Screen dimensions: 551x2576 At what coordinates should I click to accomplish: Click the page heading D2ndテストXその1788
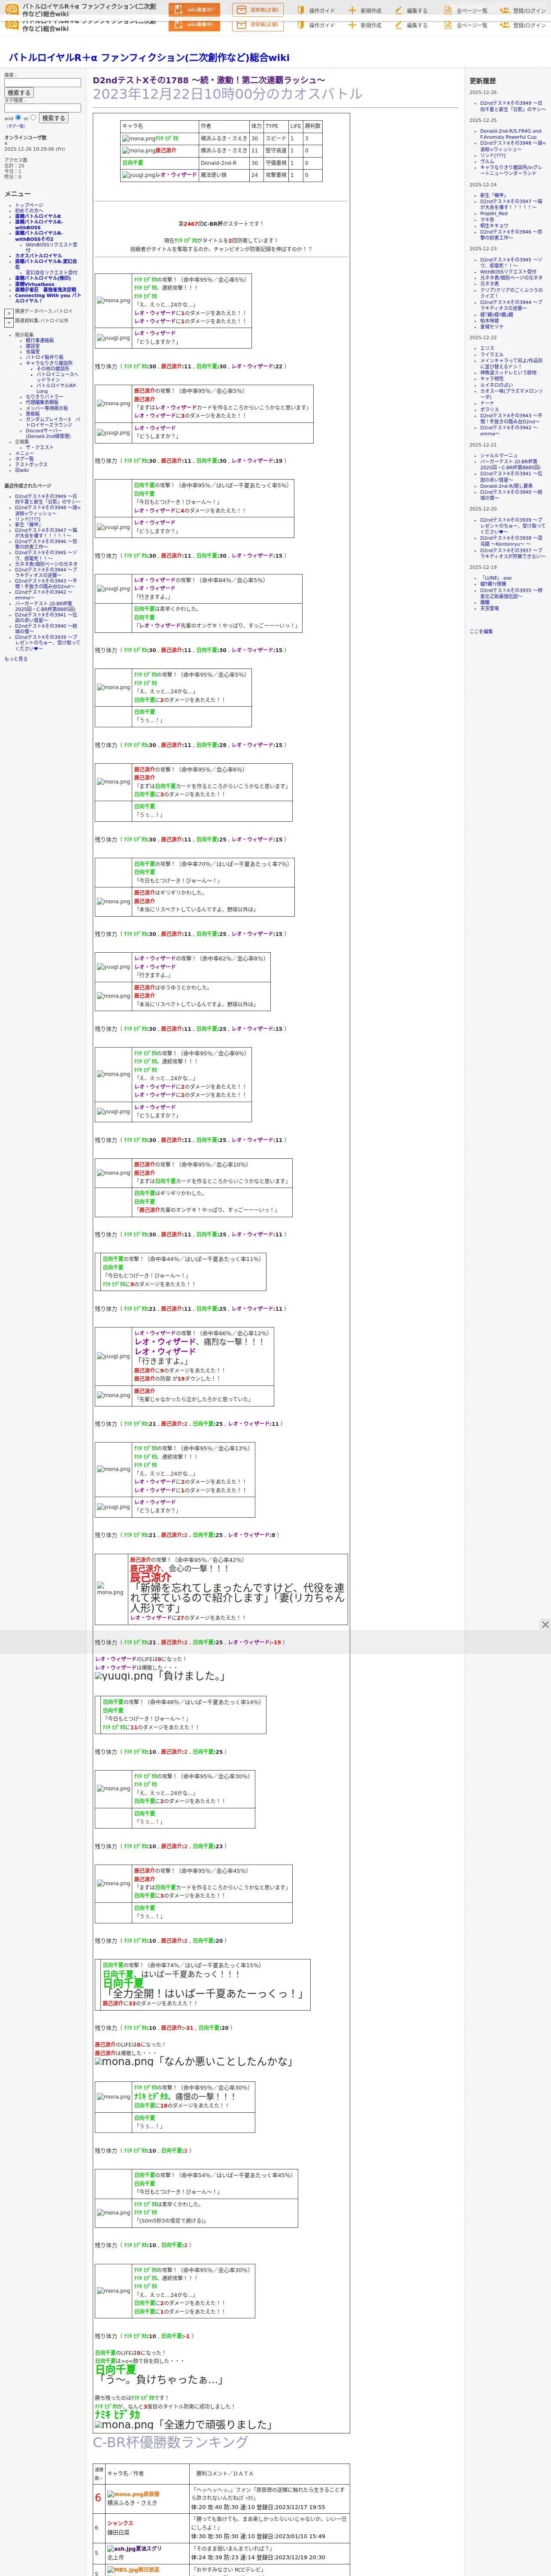tap(208, 80)
